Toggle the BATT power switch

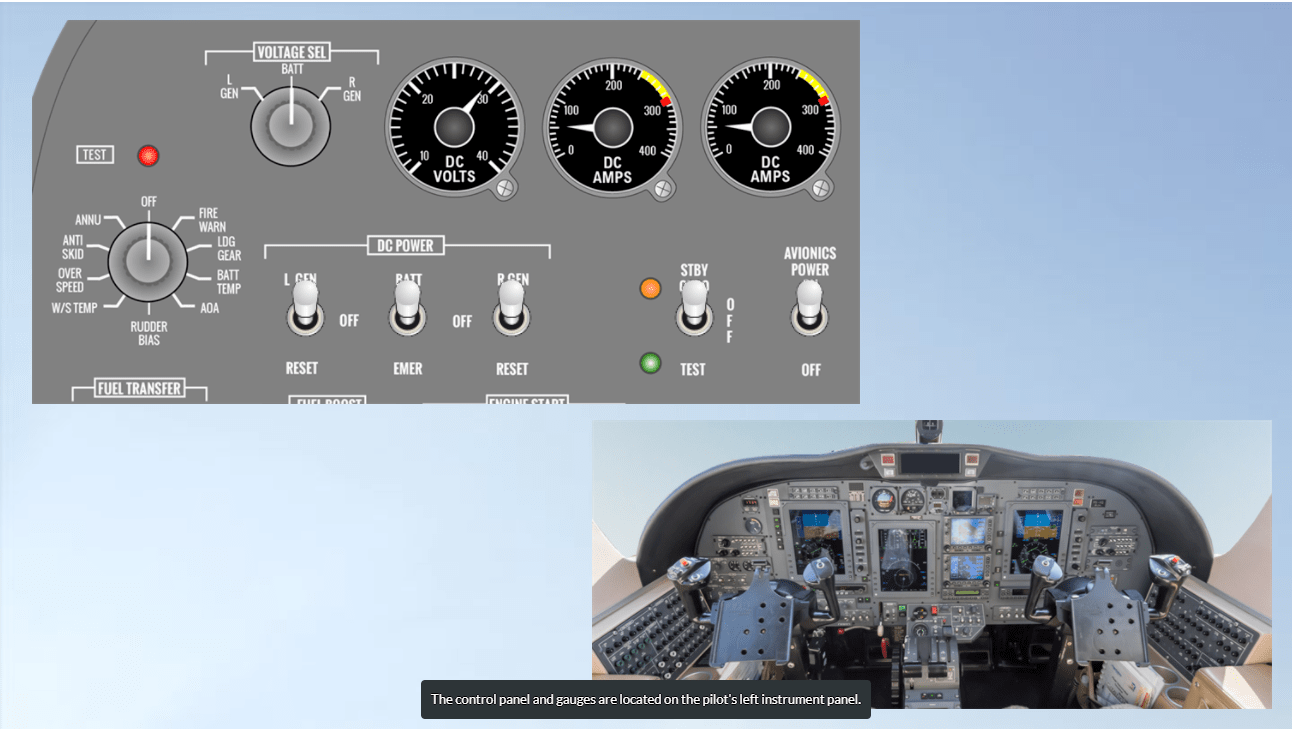point(407,306)
